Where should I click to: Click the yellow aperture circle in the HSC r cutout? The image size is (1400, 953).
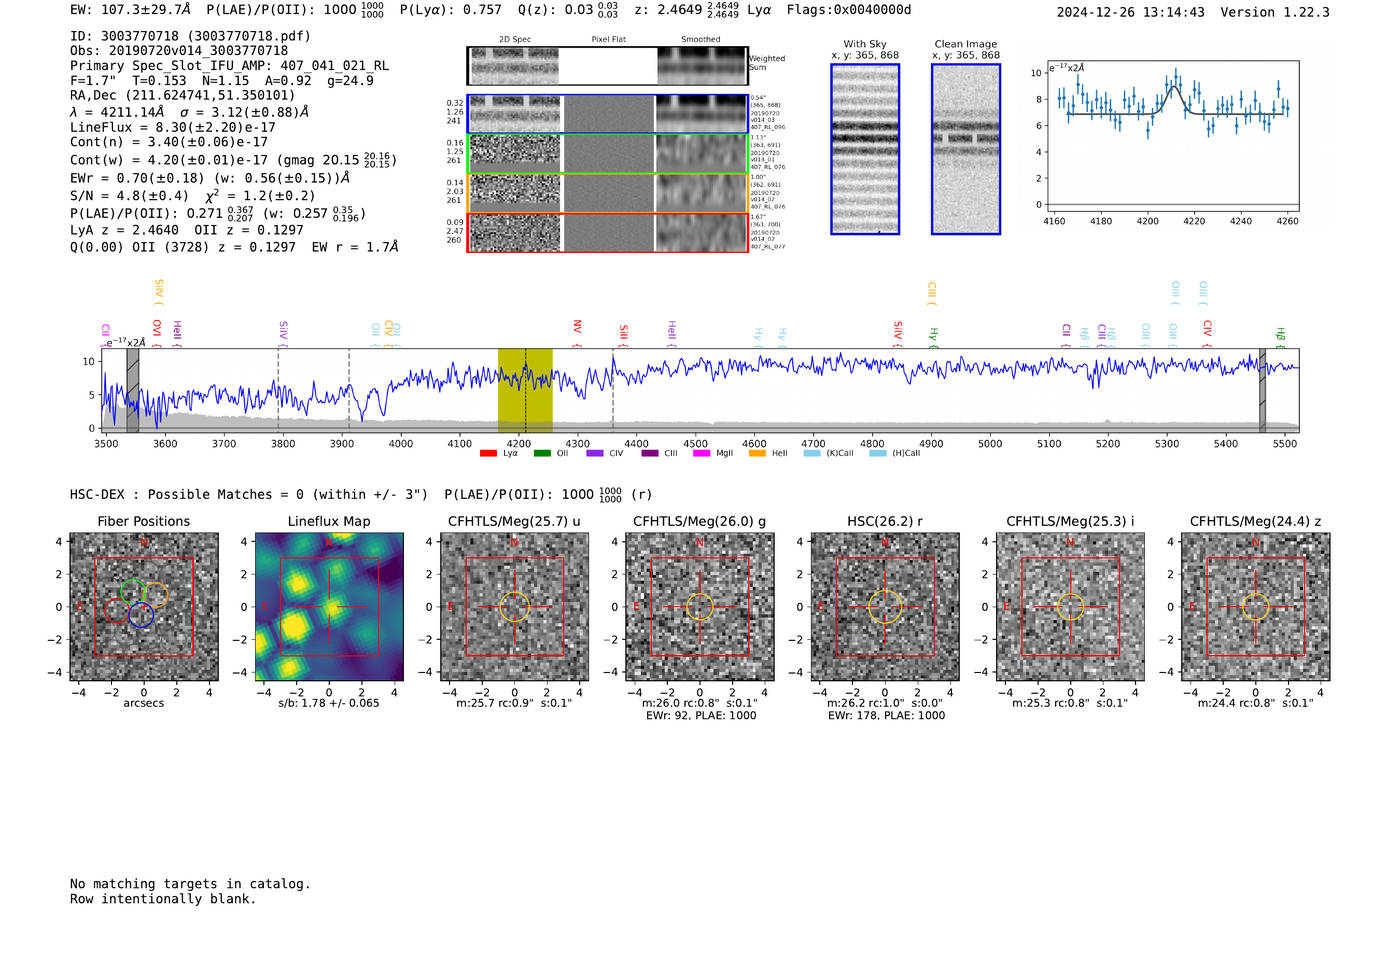[x=885, y=607]
